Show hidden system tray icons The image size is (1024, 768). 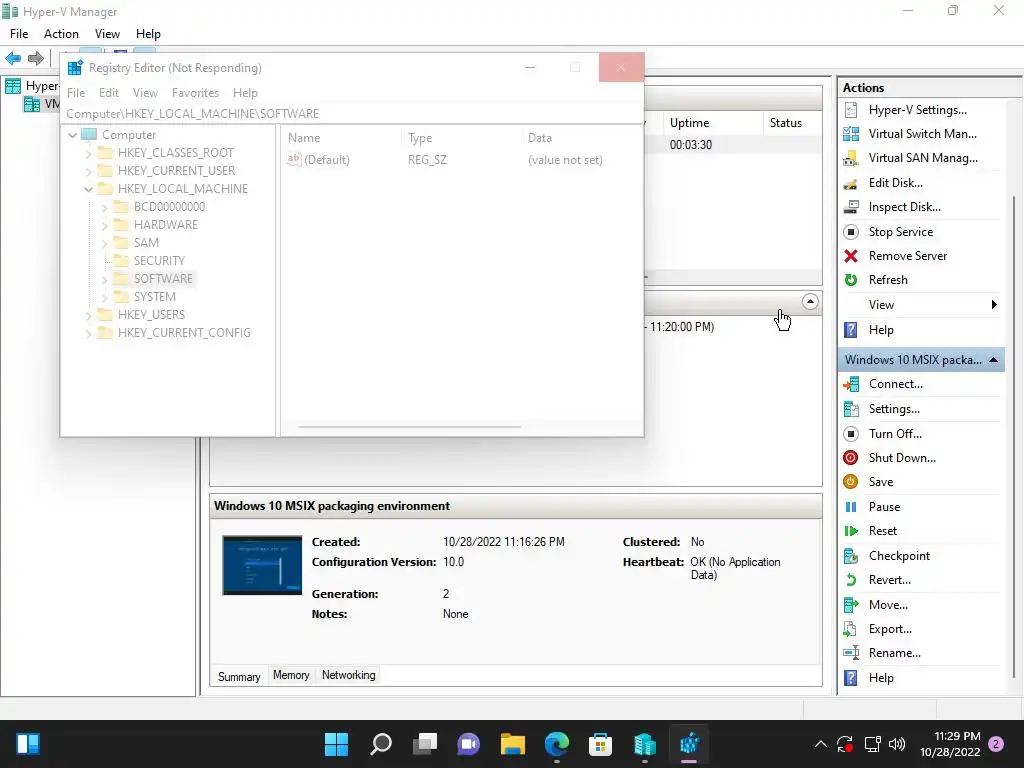(x=821, y=744)
